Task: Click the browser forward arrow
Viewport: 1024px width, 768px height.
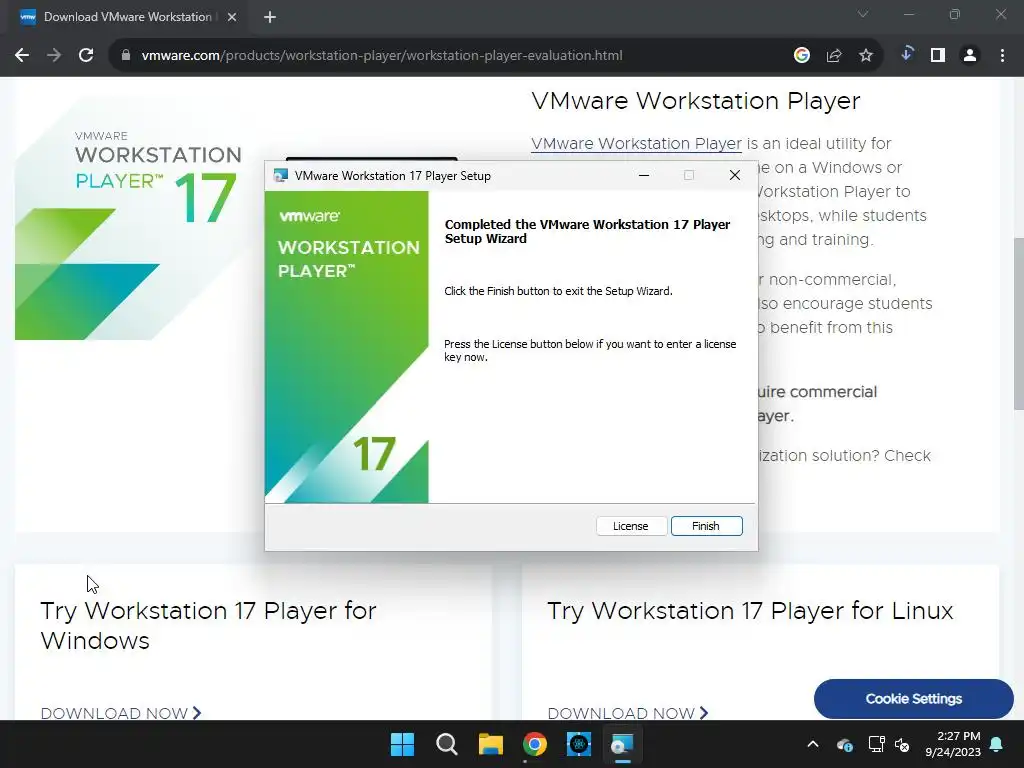Action: pos(54,56)
